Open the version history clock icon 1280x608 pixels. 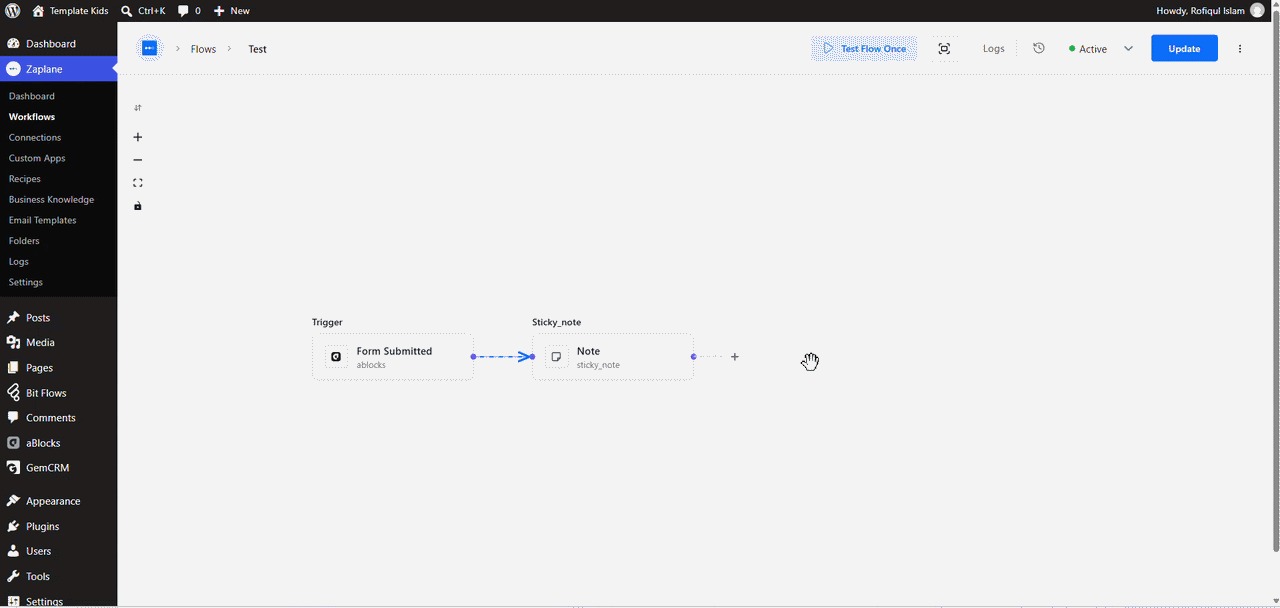(x=1039, y=48)
